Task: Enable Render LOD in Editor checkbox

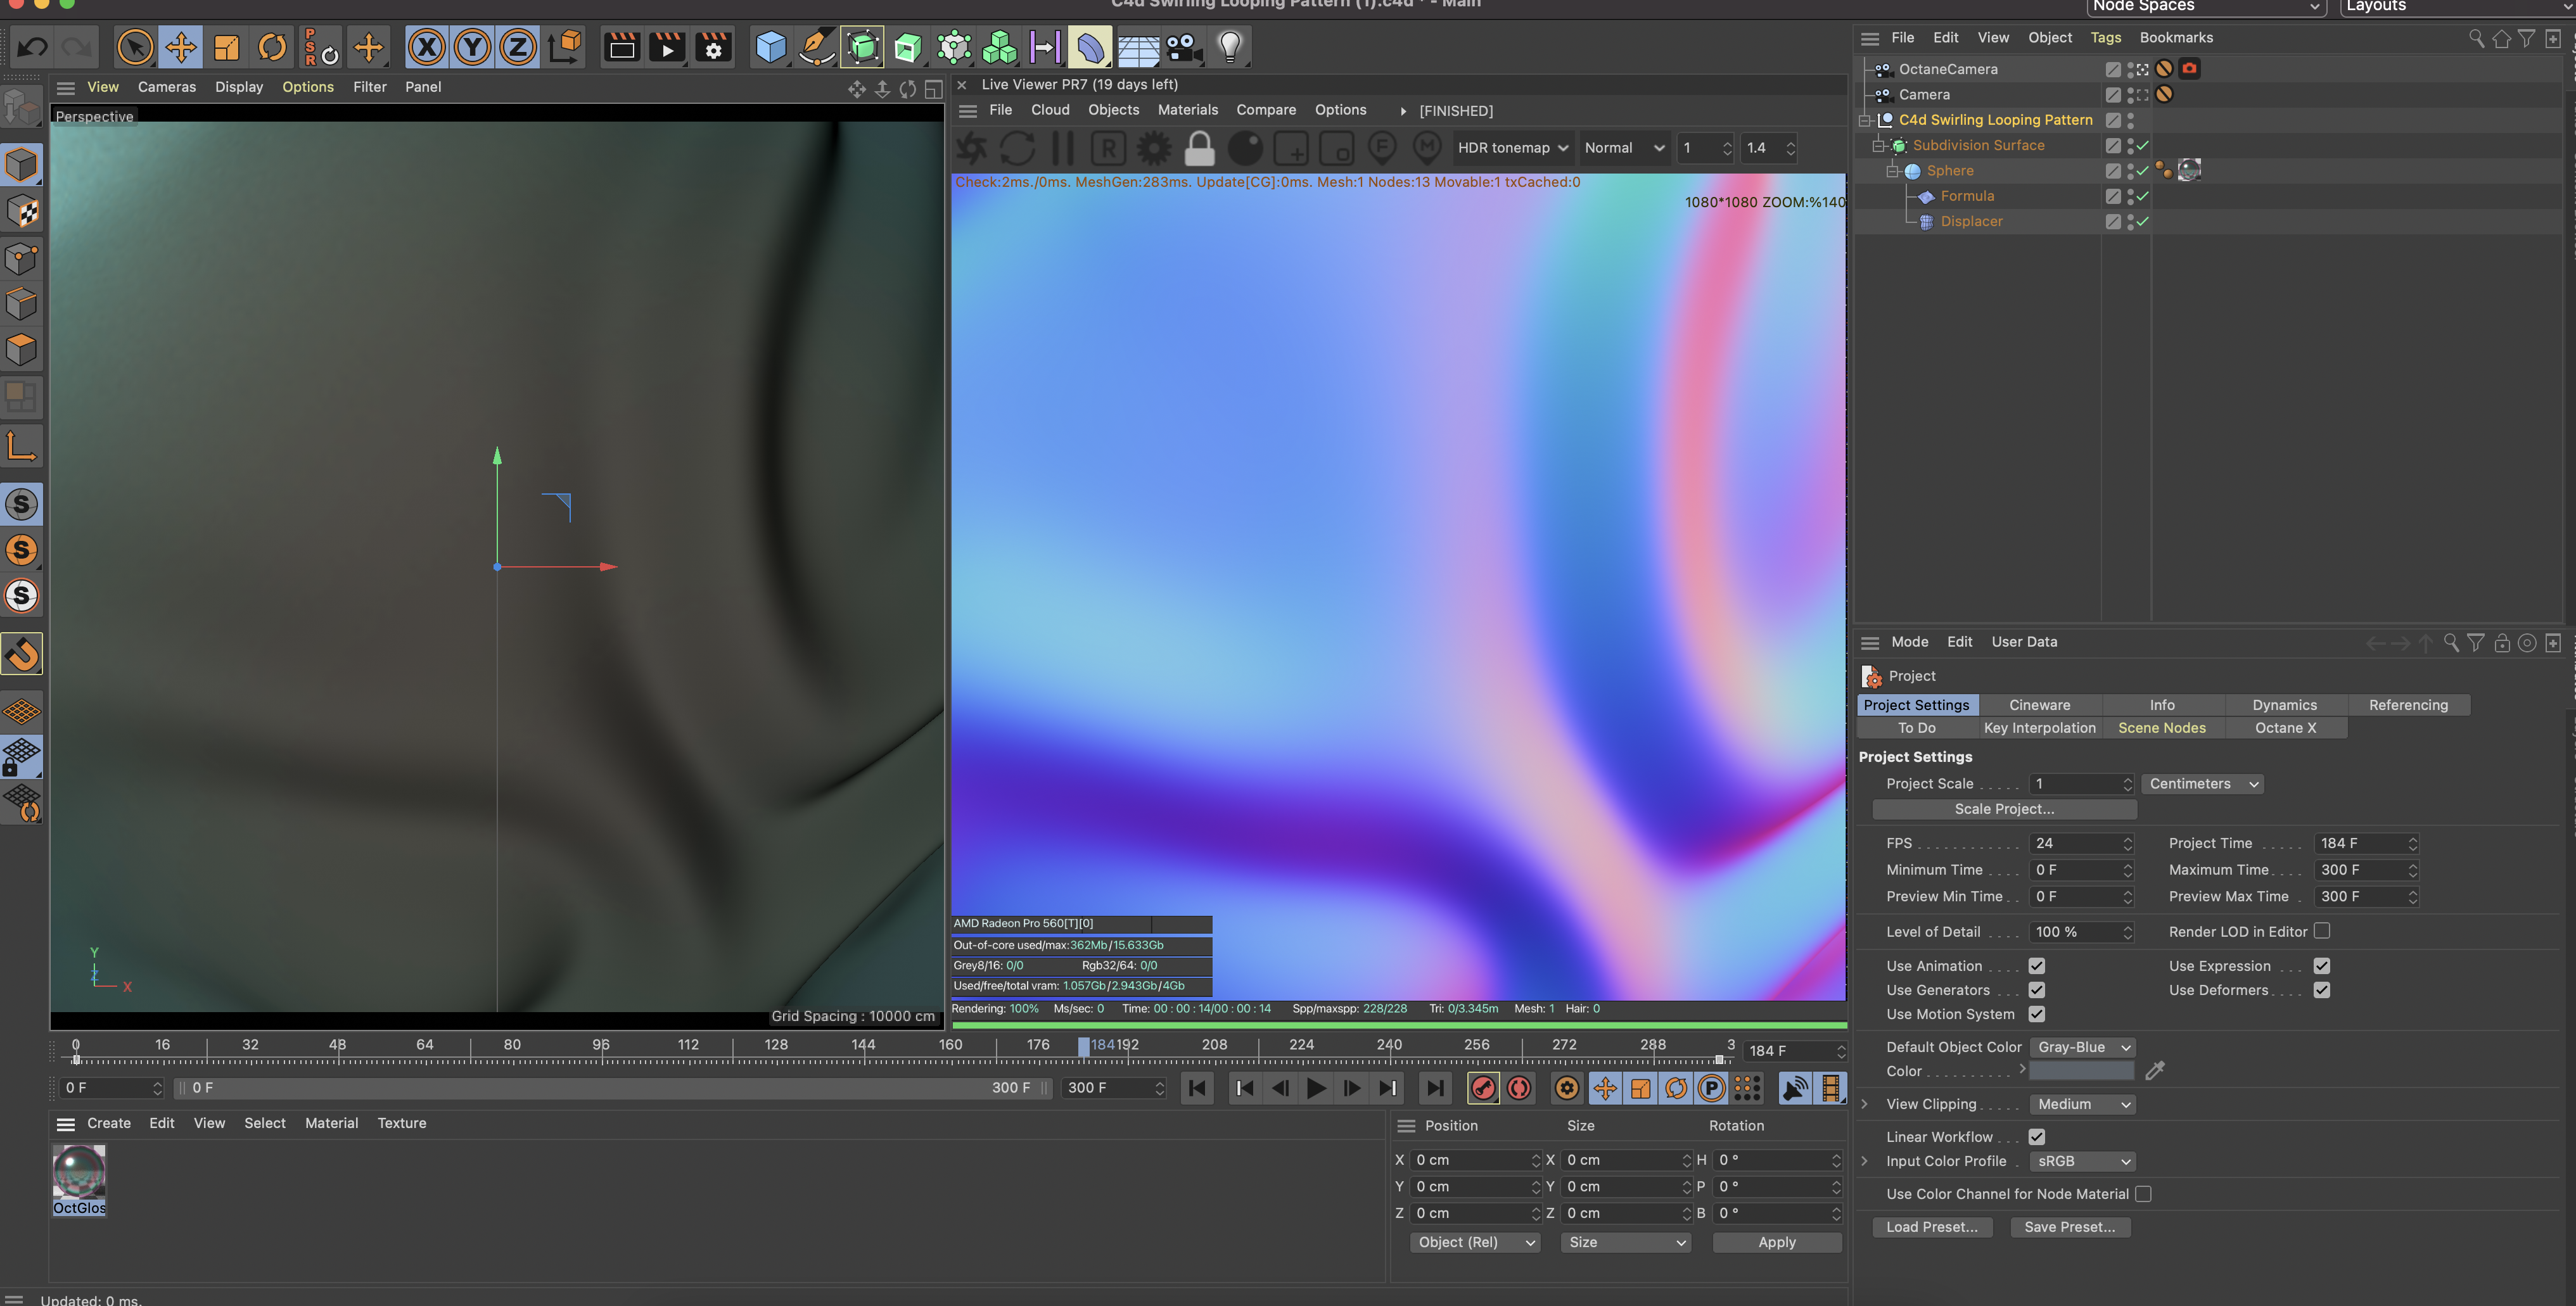Action: pyautogui.click(x=2322, y=931)
